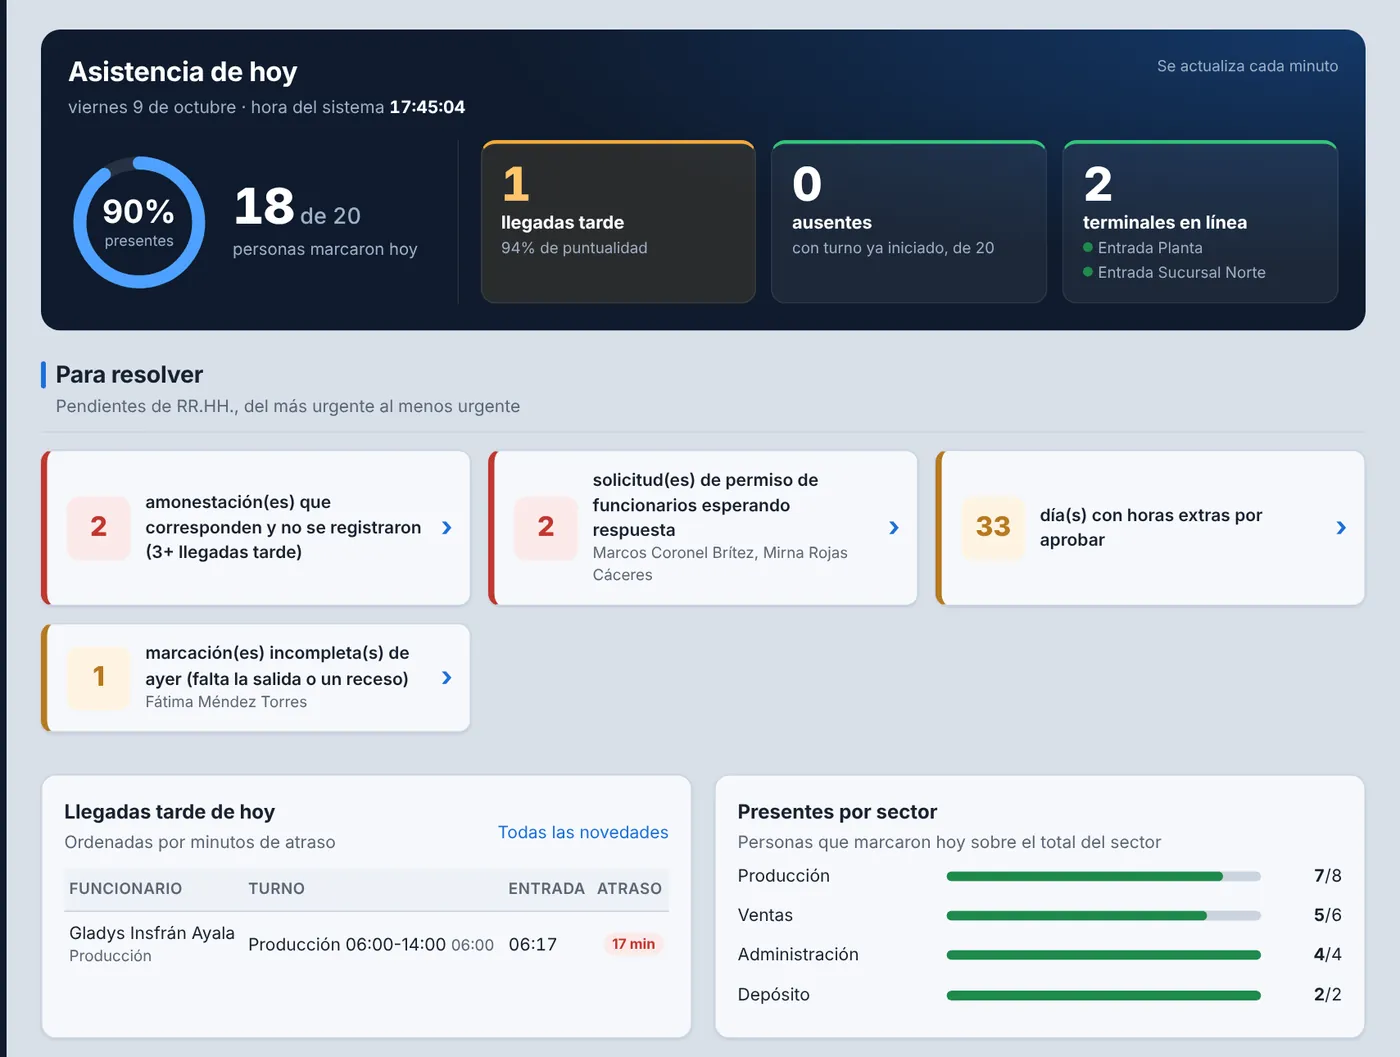The height and width of the screenshot is (1057, 1400).
Task: Click the '2/2' Depósito count
Action: 1327,995
